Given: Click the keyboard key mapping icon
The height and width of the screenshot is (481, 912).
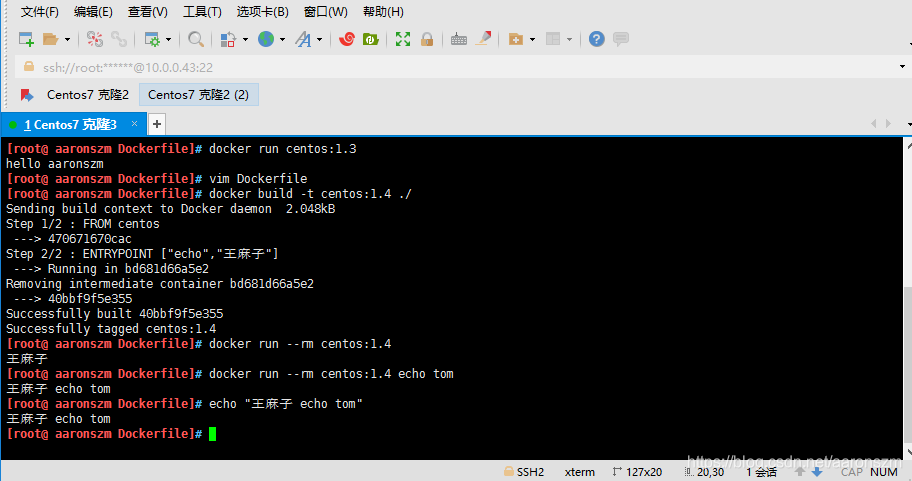Looking at the screenshot, I should [458, 40].
